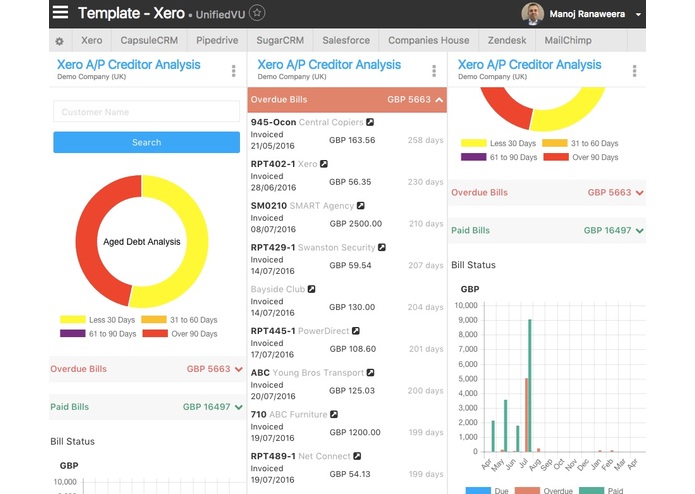Open options menu of the middle Creditor Analysis panel
This screenshot has width=695, height=494.
(434, 71)
